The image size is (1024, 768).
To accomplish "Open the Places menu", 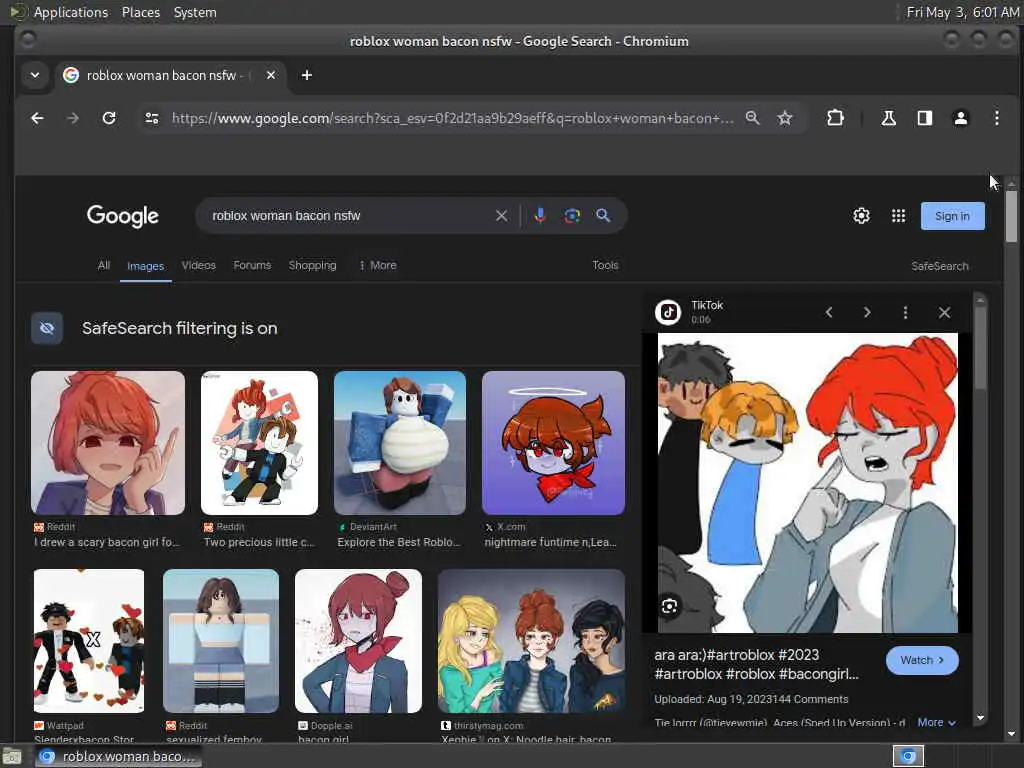I will (140, 12).
